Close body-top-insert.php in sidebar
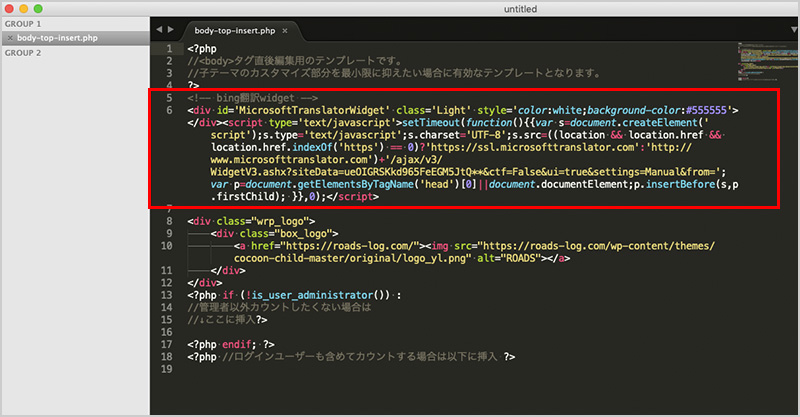The height and width of the screenshot is (417, 800). pyautogui.click(x=10, y=38)
